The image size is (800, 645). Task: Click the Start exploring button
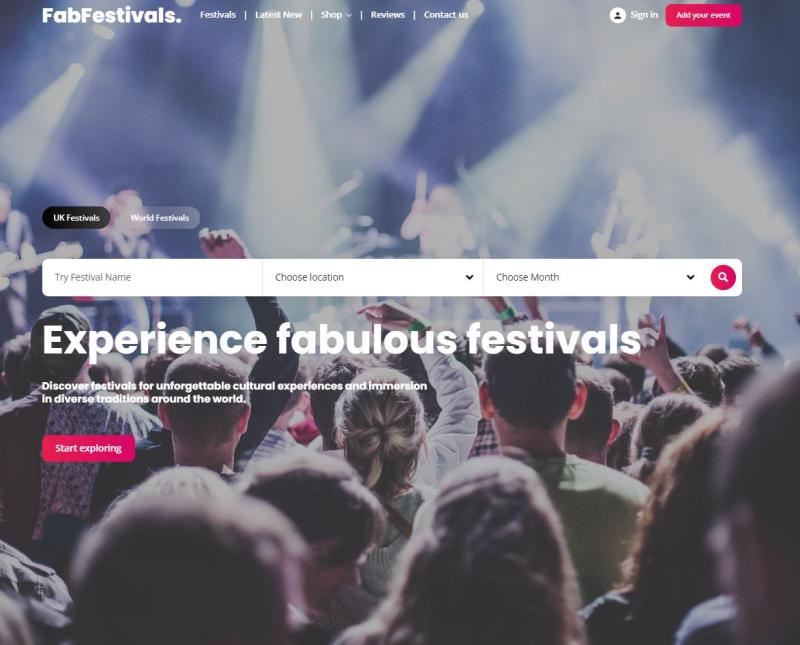(88, 448)
